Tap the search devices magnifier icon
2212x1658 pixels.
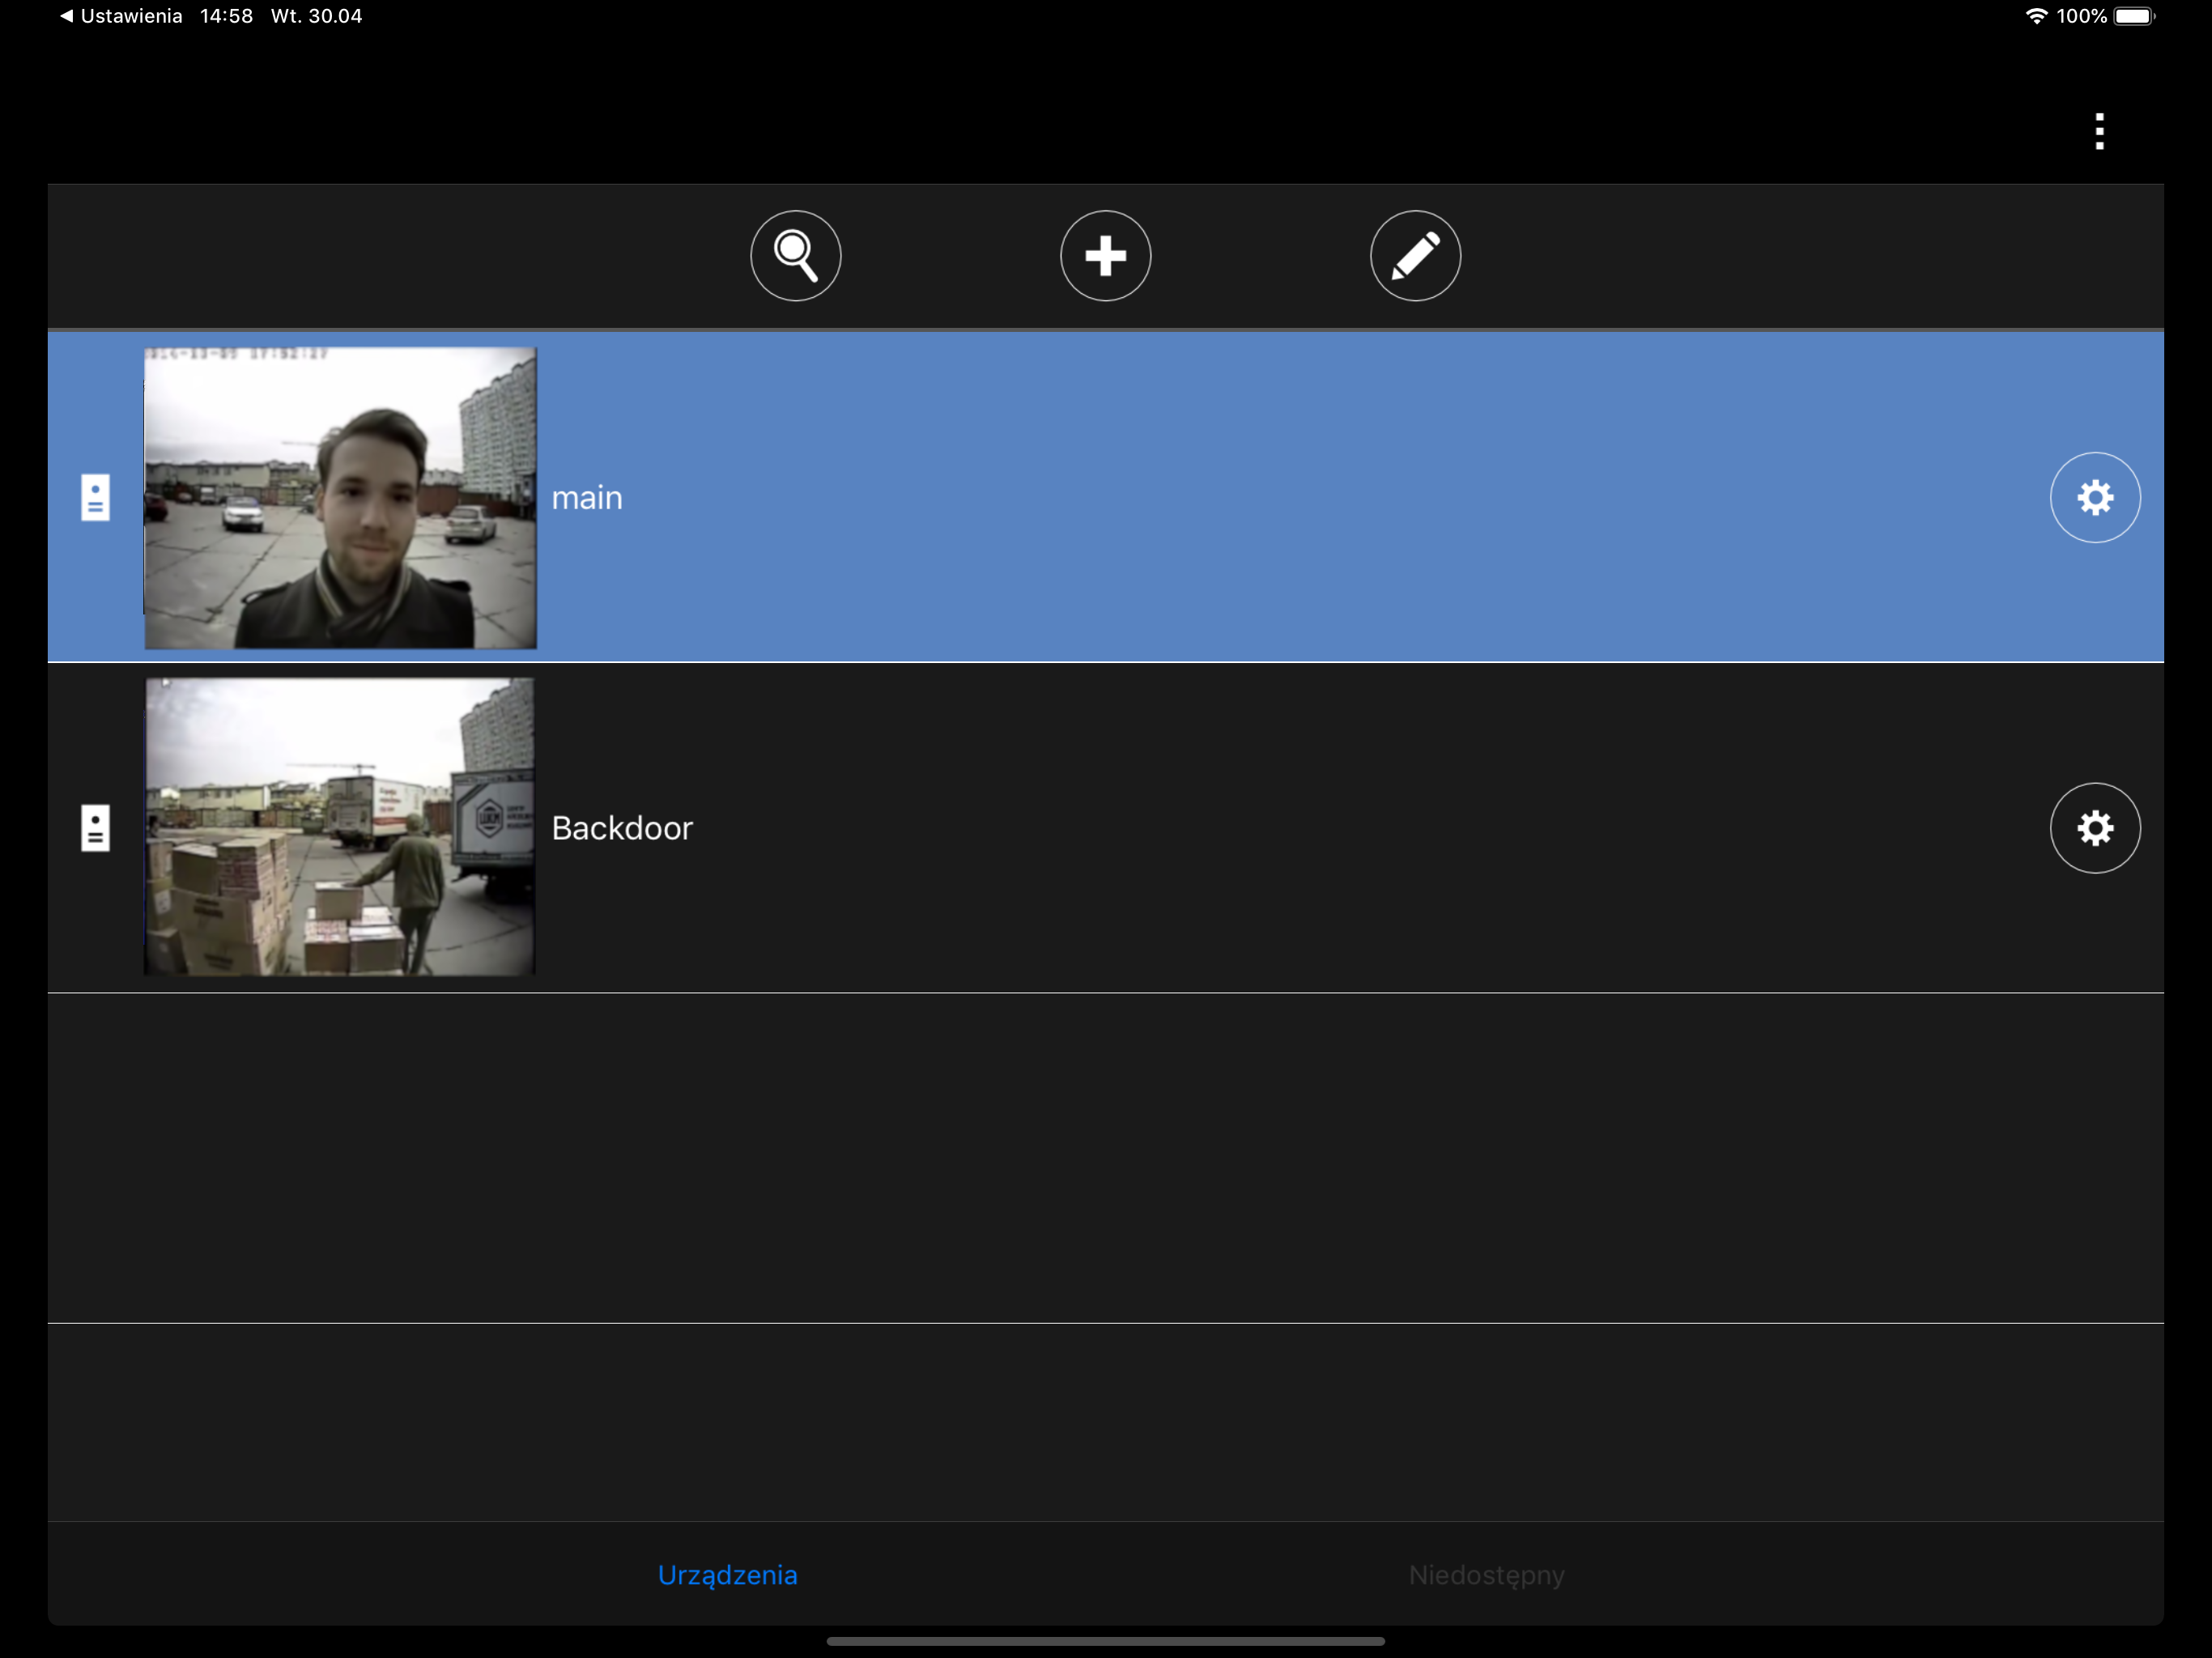795,256
